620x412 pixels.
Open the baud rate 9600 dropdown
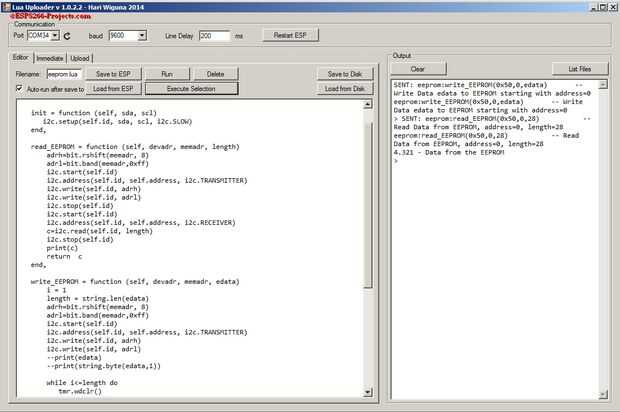142,36
